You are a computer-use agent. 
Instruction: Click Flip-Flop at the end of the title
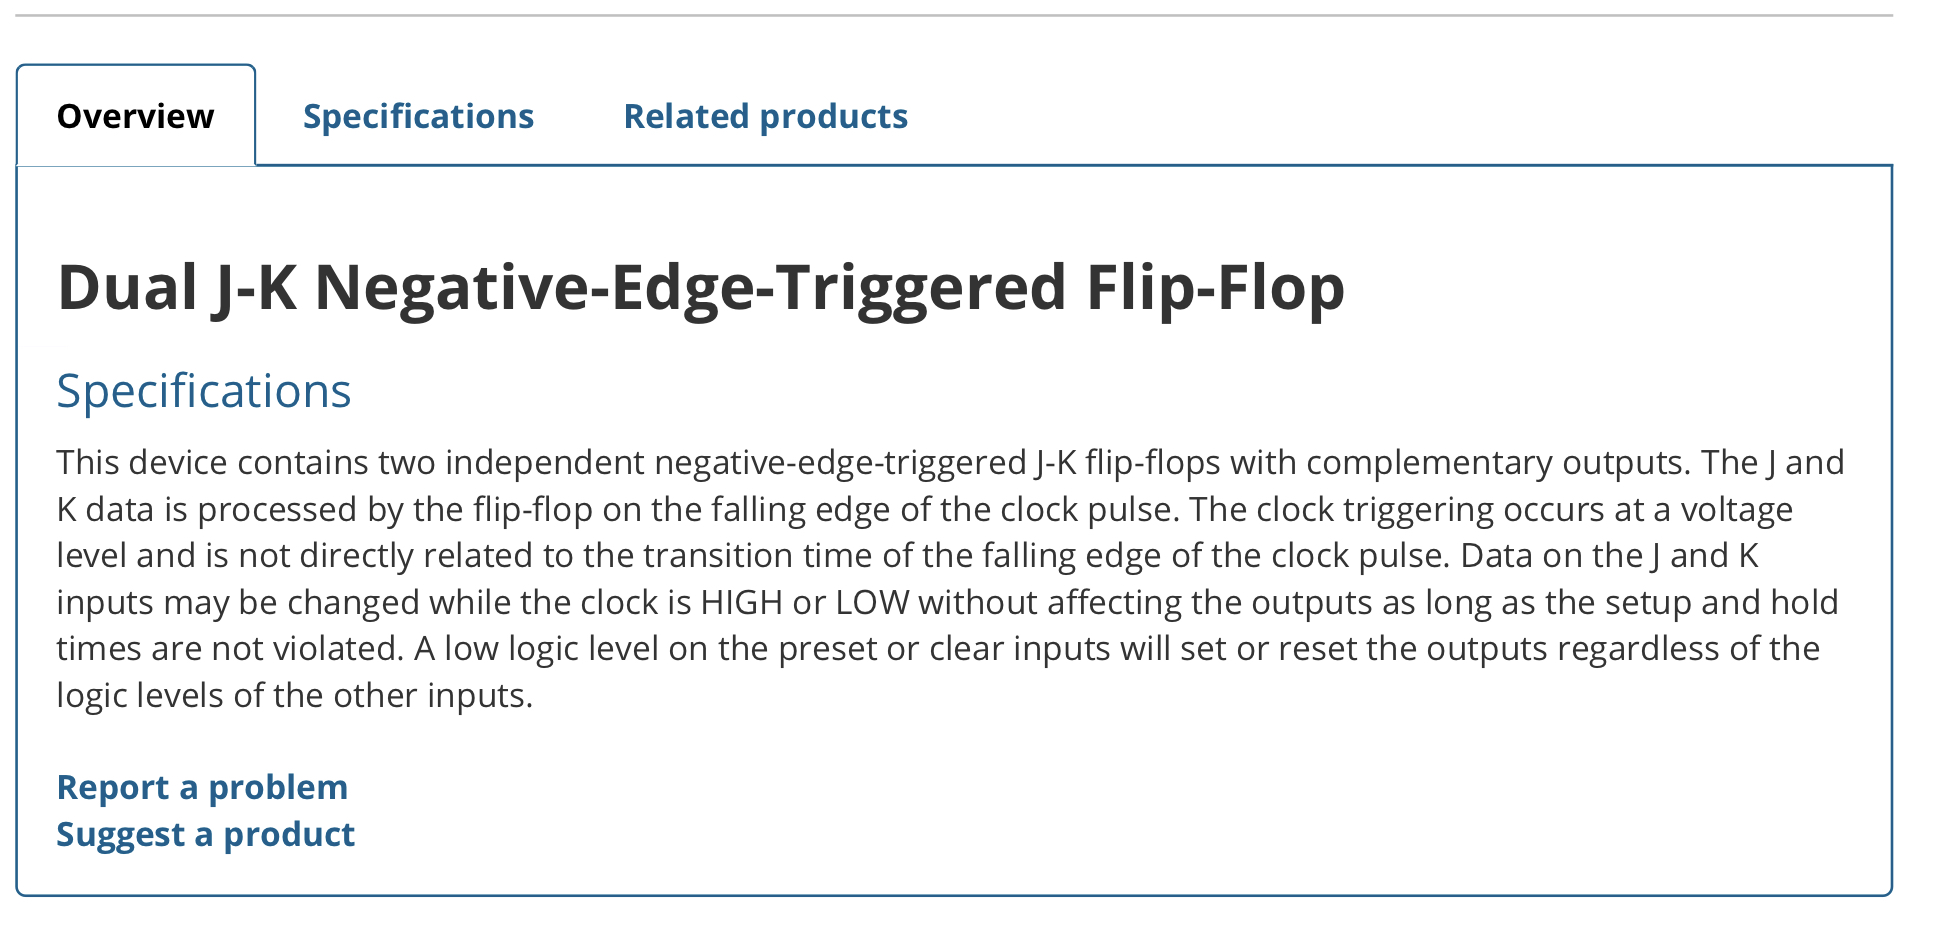click(1215, 288)
